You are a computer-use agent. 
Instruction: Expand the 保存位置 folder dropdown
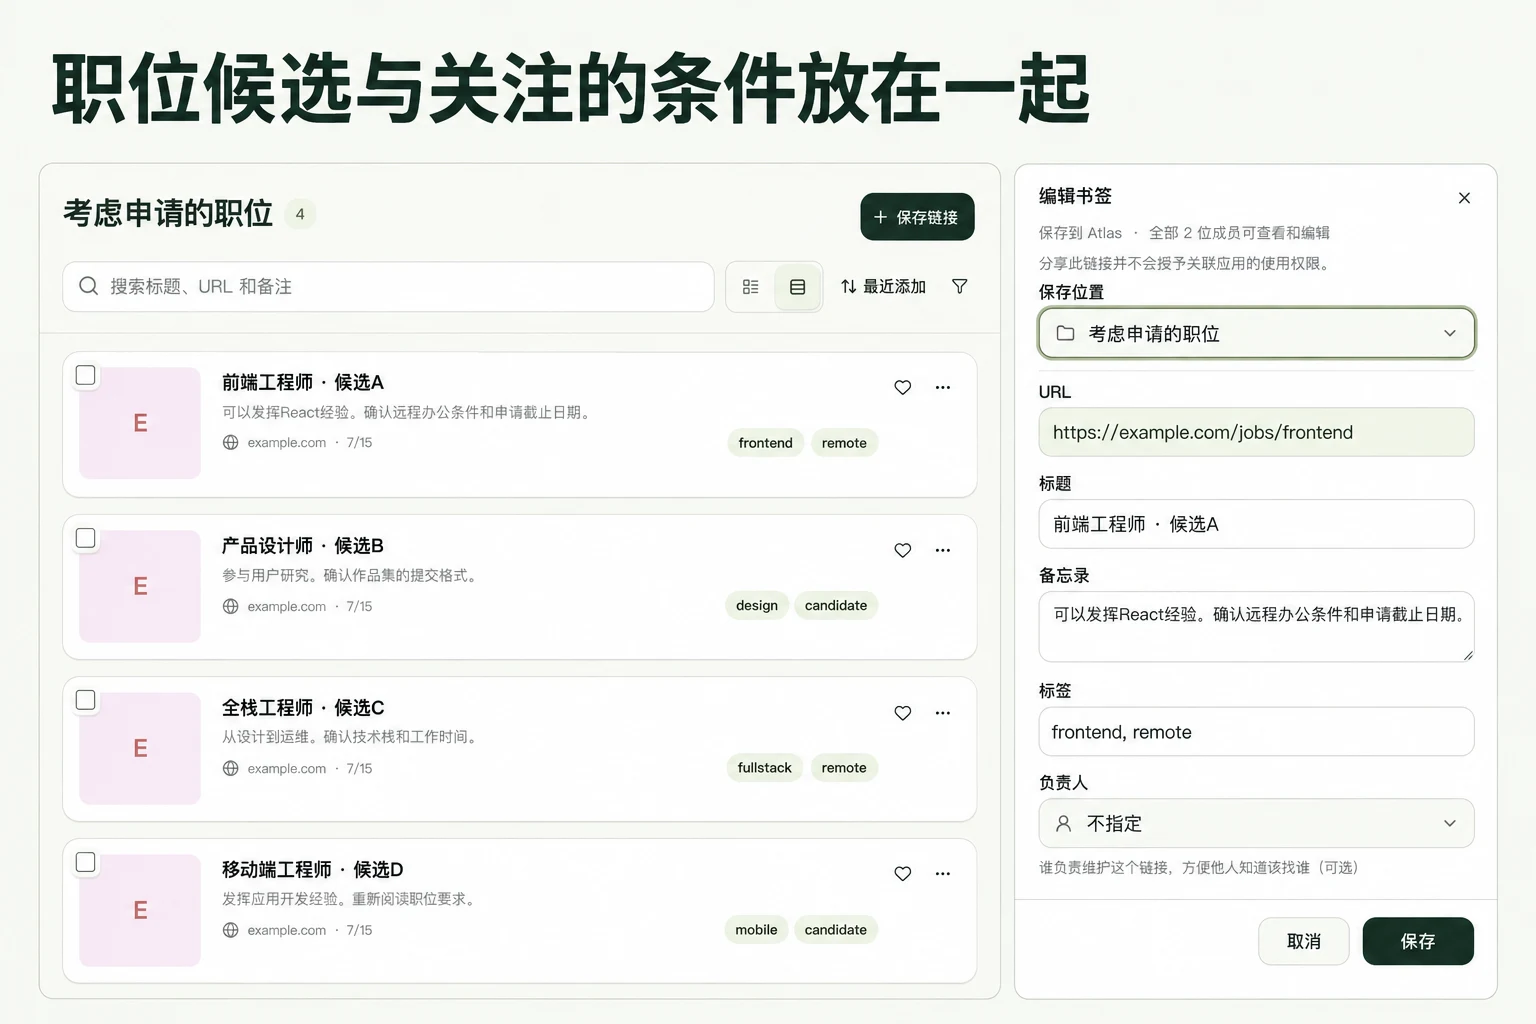pyautogui.click(x=1256, y=333)
